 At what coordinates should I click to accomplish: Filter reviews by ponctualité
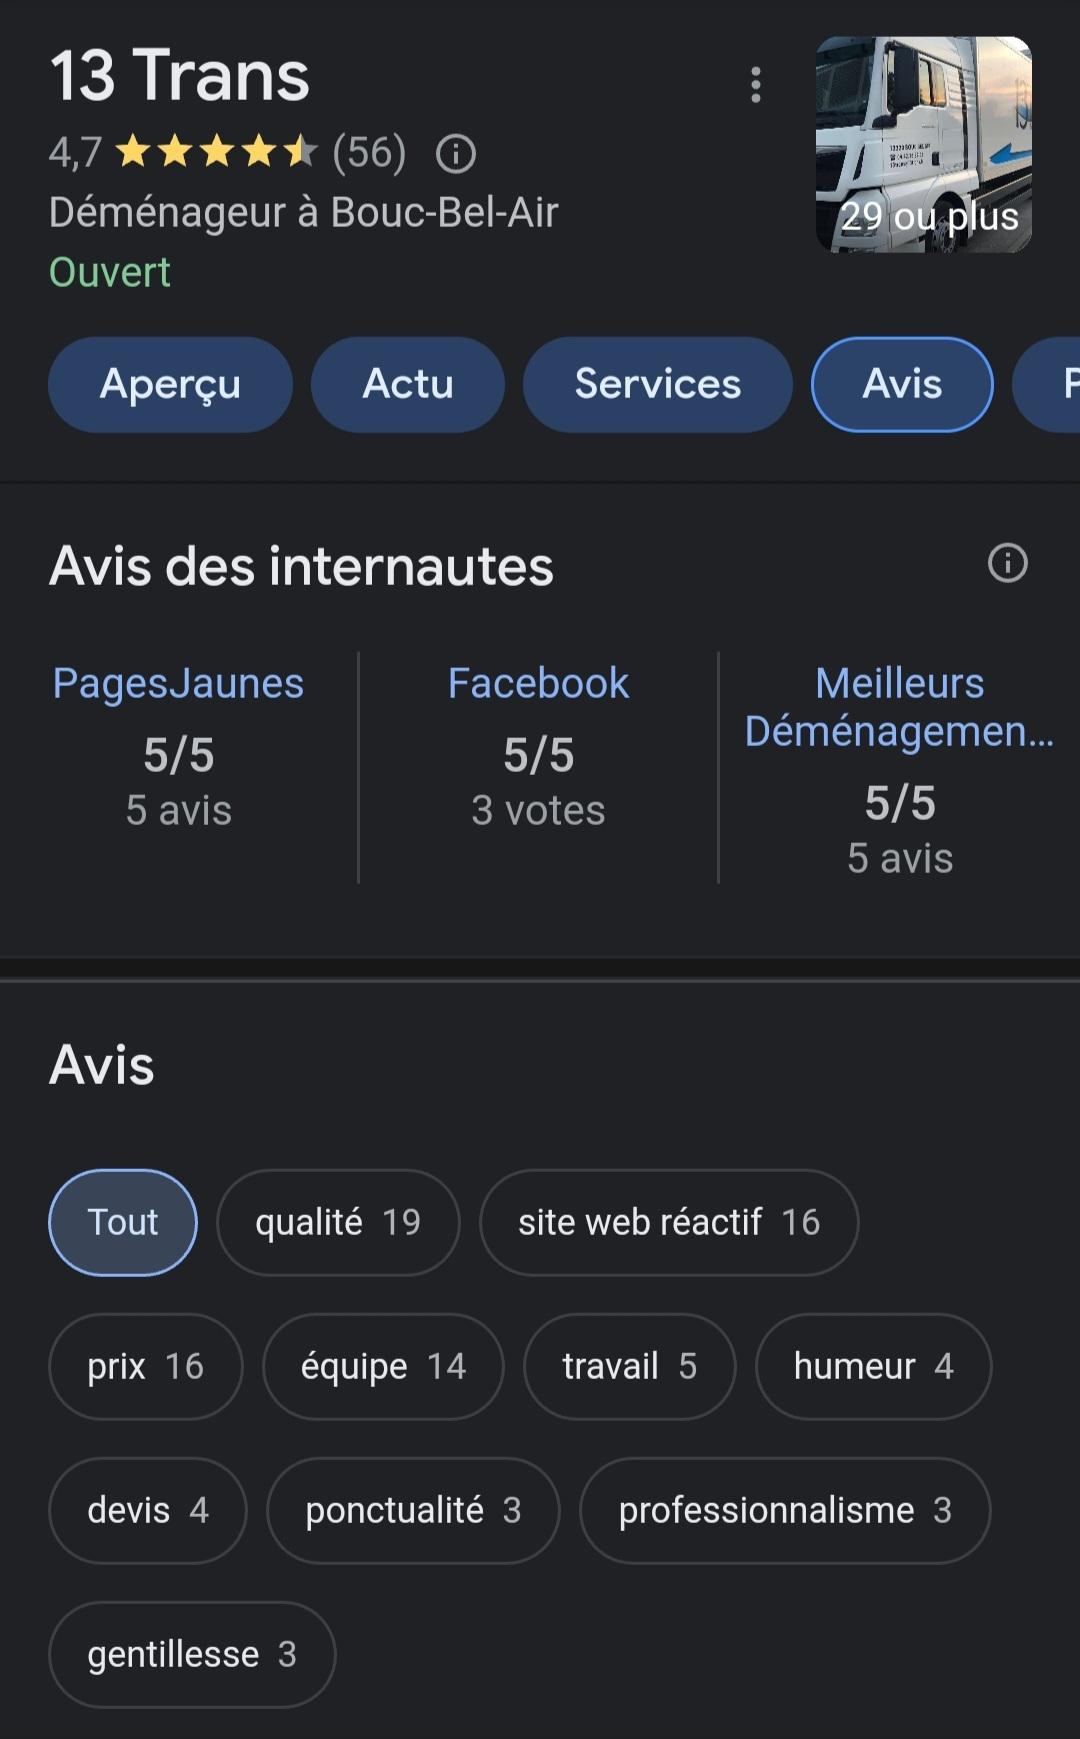click(x=413, y=1510)
